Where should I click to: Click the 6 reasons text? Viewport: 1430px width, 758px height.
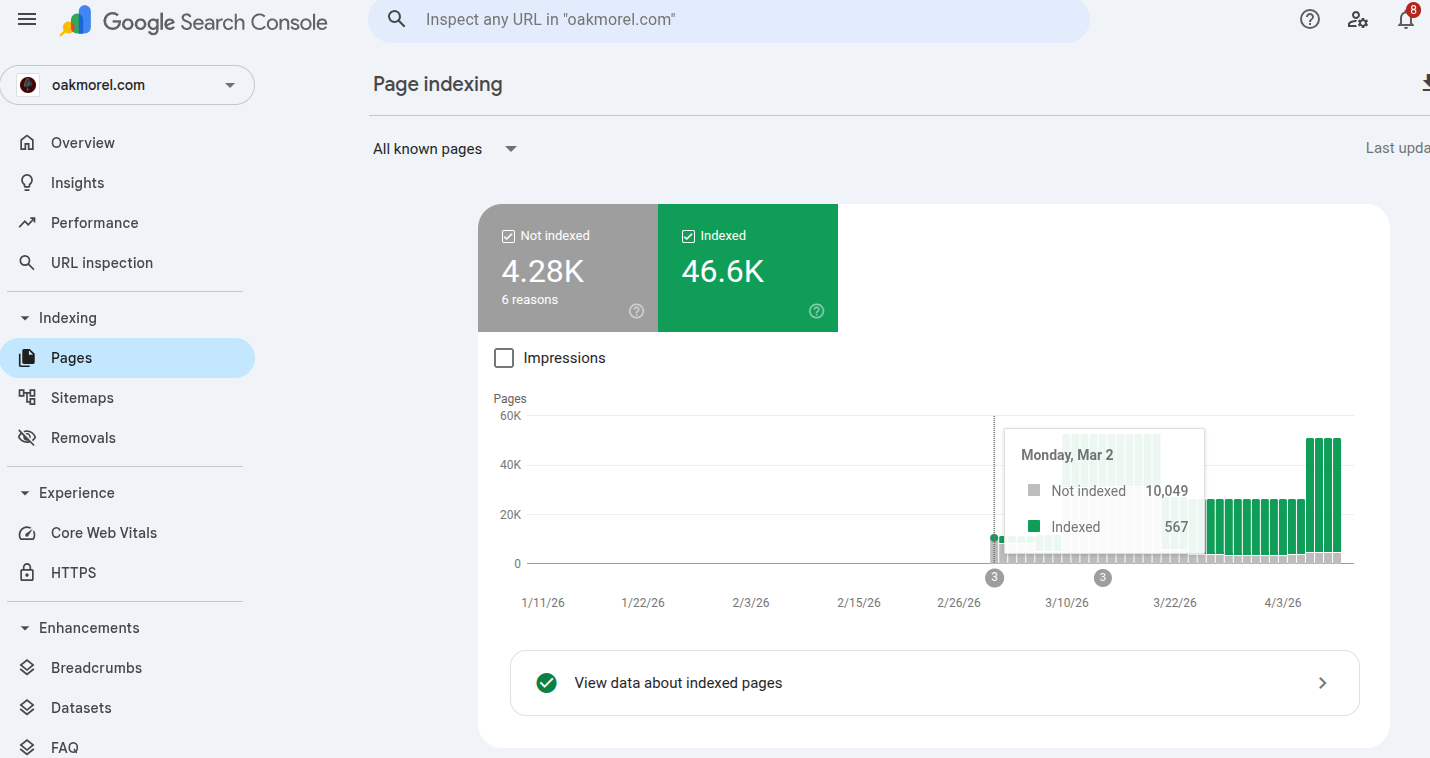click(x=530, y=300)
